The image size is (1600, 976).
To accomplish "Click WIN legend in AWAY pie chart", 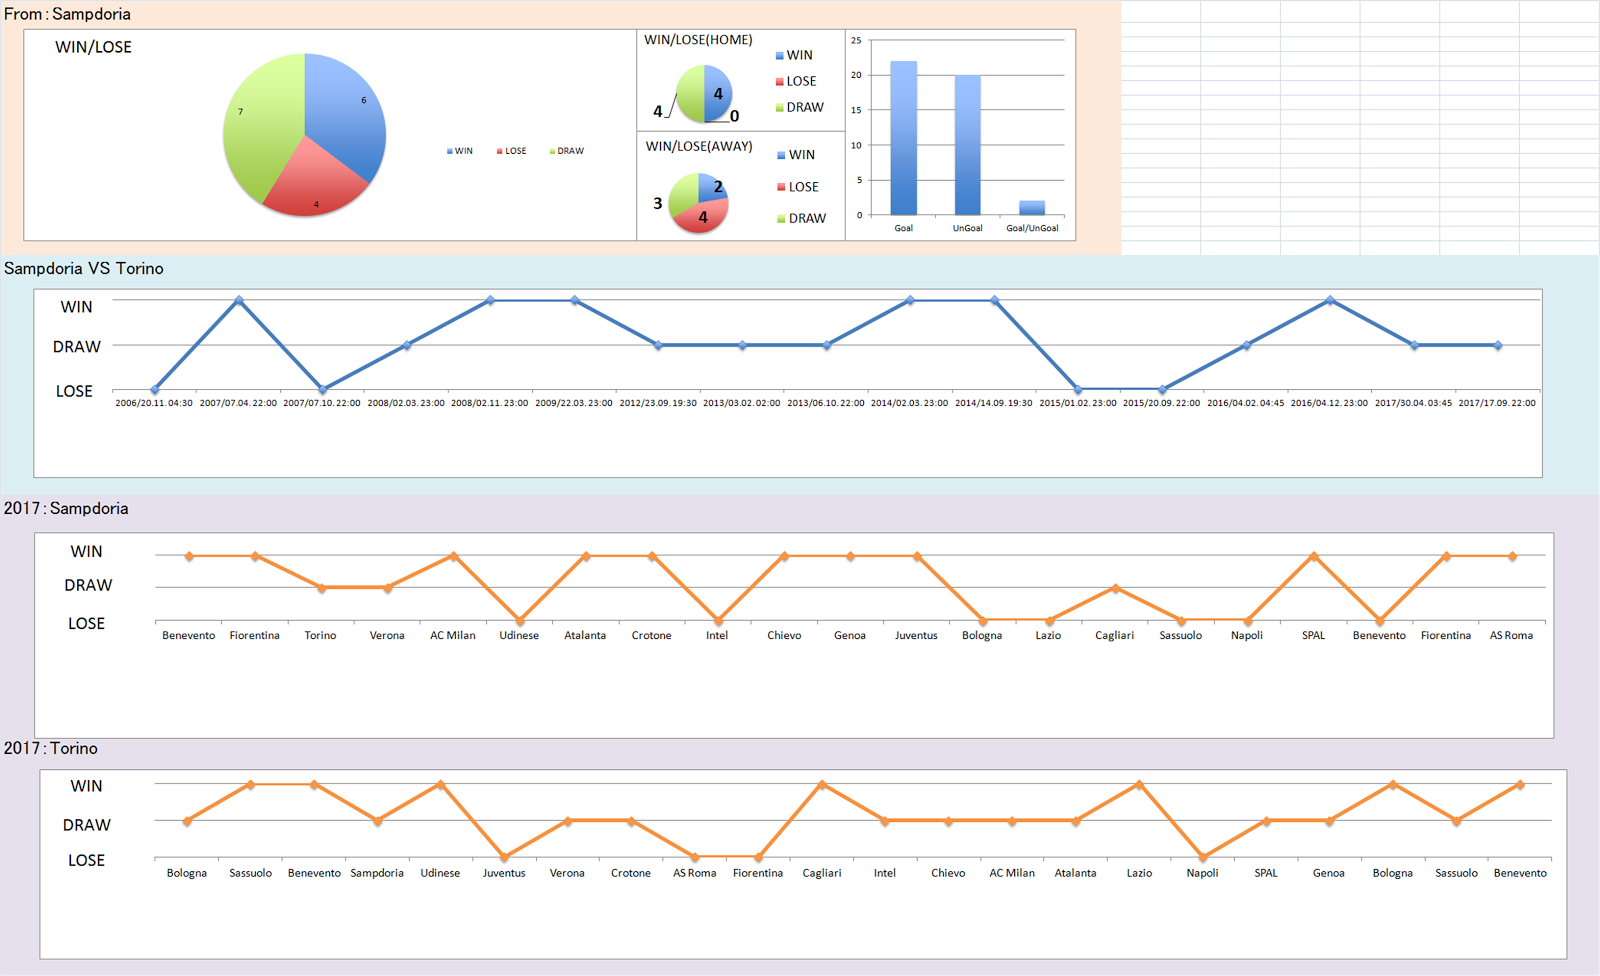I will [796, 155].
